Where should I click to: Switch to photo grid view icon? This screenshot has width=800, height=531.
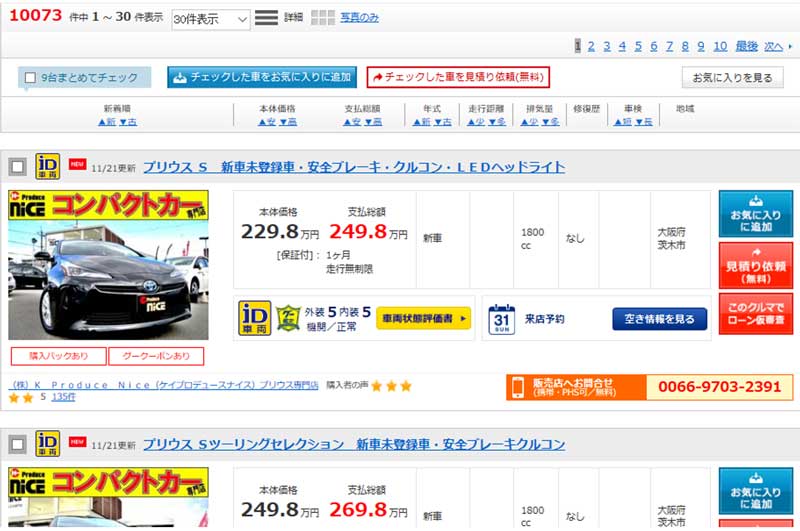click(x=322, y=17)
